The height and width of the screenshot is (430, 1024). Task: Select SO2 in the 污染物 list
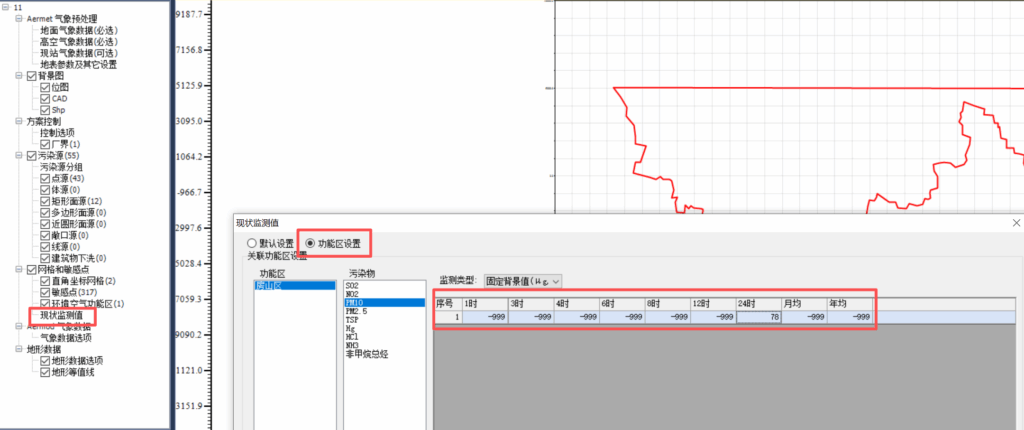[351, 285]
